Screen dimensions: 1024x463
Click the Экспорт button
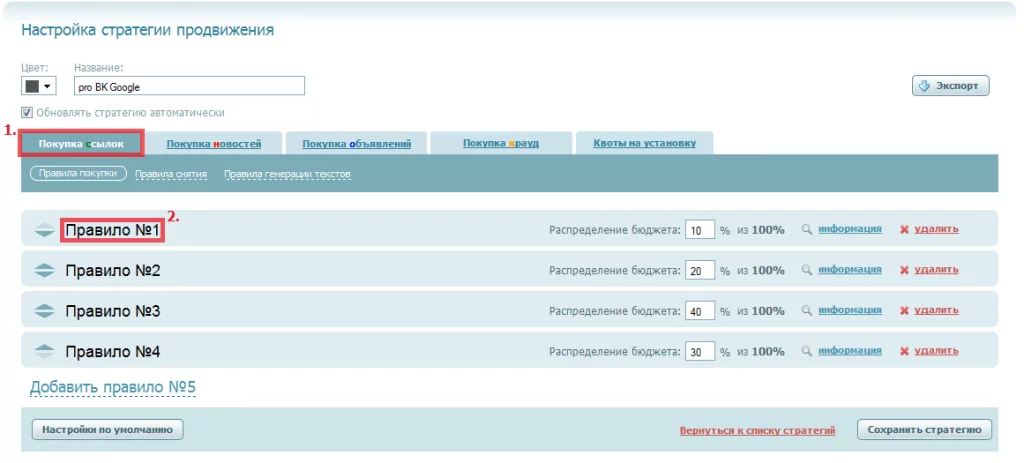point(950,86)
